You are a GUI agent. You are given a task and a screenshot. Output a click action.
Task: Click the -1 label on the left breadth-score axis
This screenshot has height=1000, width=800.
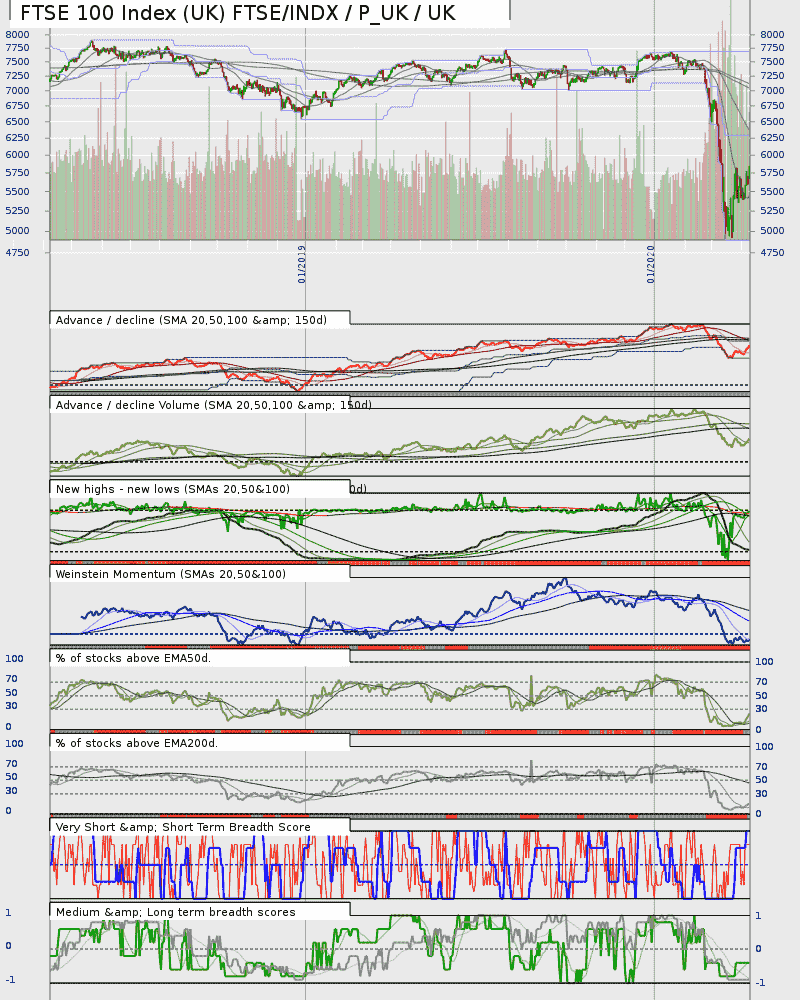[x=10, y=980]
